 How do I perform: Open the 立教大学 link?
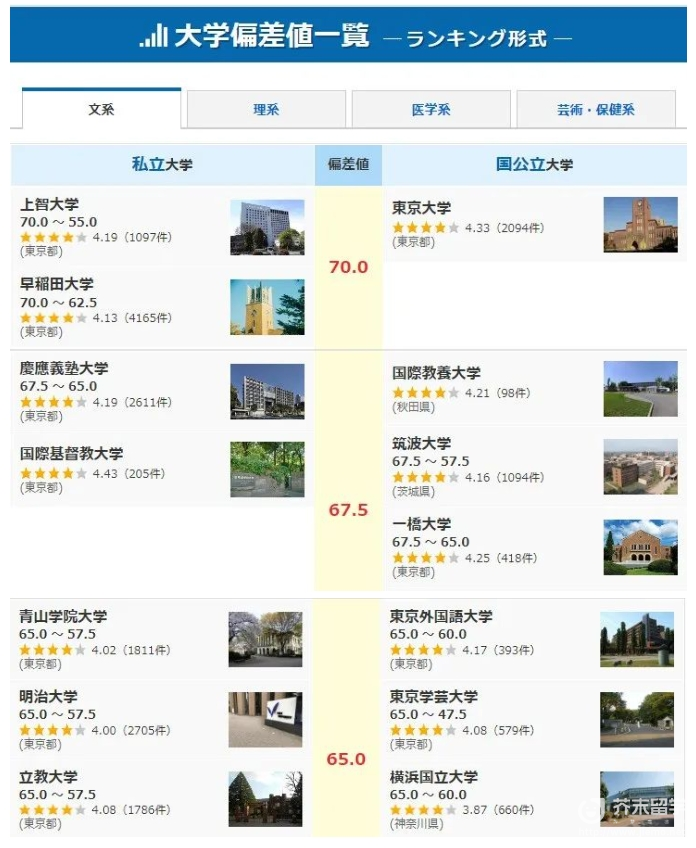pos(48,777)
